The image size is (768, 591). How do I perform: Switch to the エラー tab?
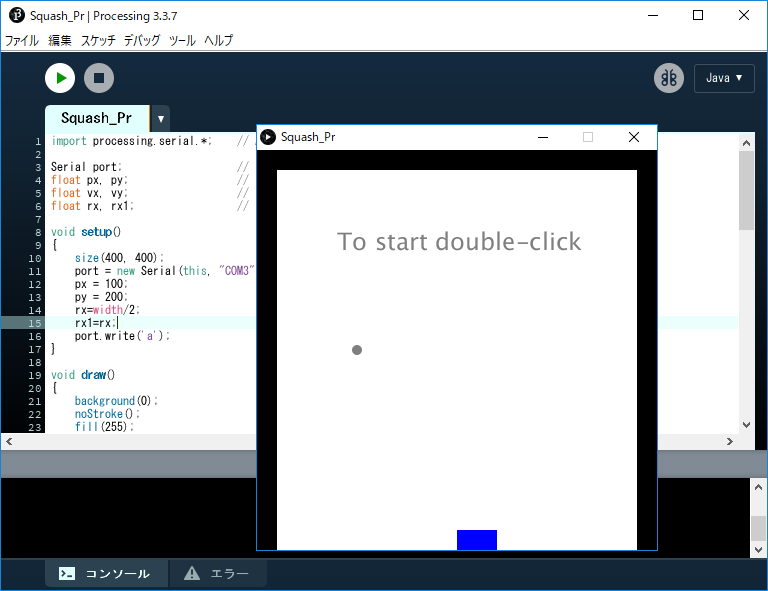218,573
